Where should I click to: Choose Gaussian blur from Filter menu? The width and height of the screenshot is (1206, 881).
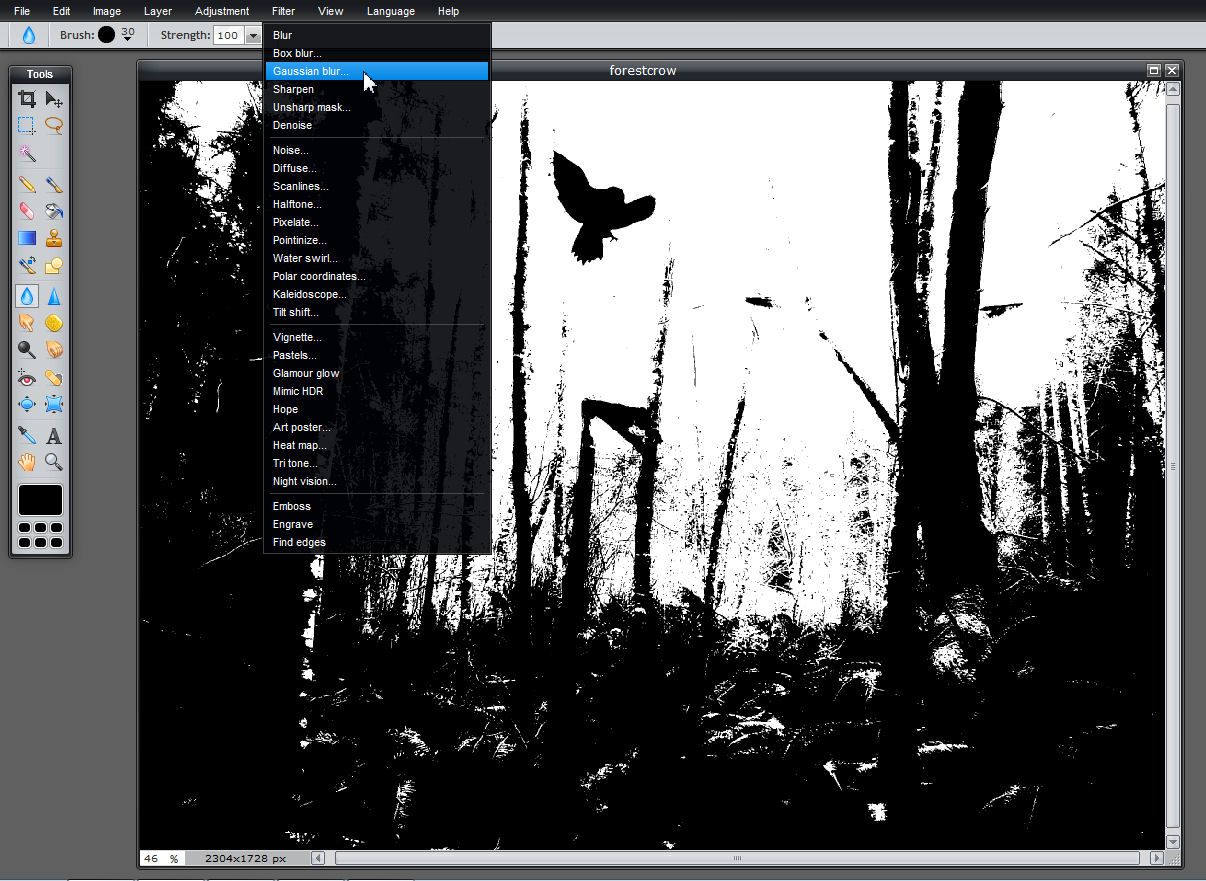377,71
